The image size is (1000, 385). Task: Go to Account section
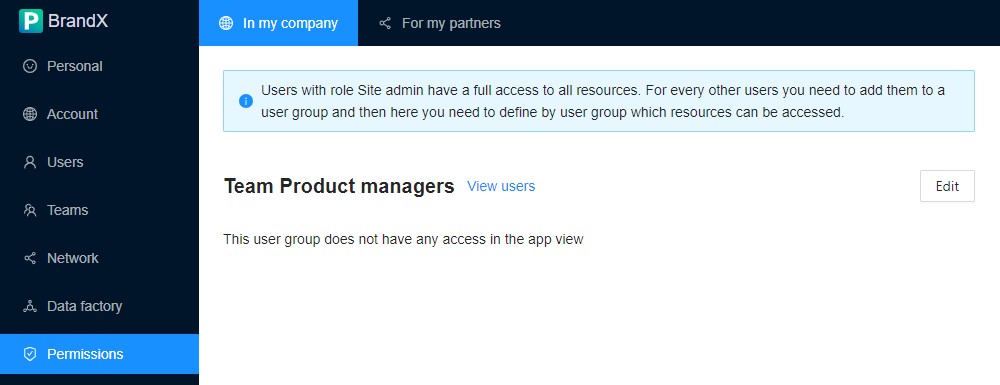[x=99, y=114]
